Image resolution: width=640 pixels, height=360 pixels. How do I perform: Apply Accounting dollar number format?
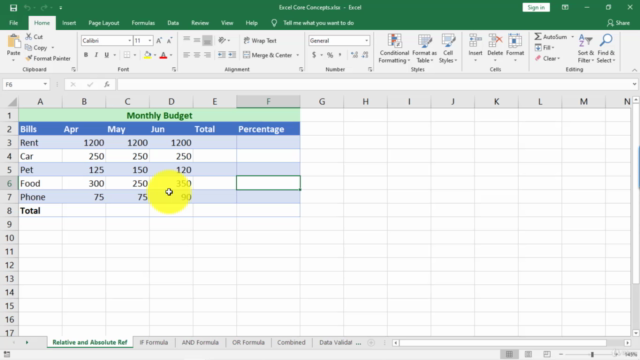(x=314, y=55)
